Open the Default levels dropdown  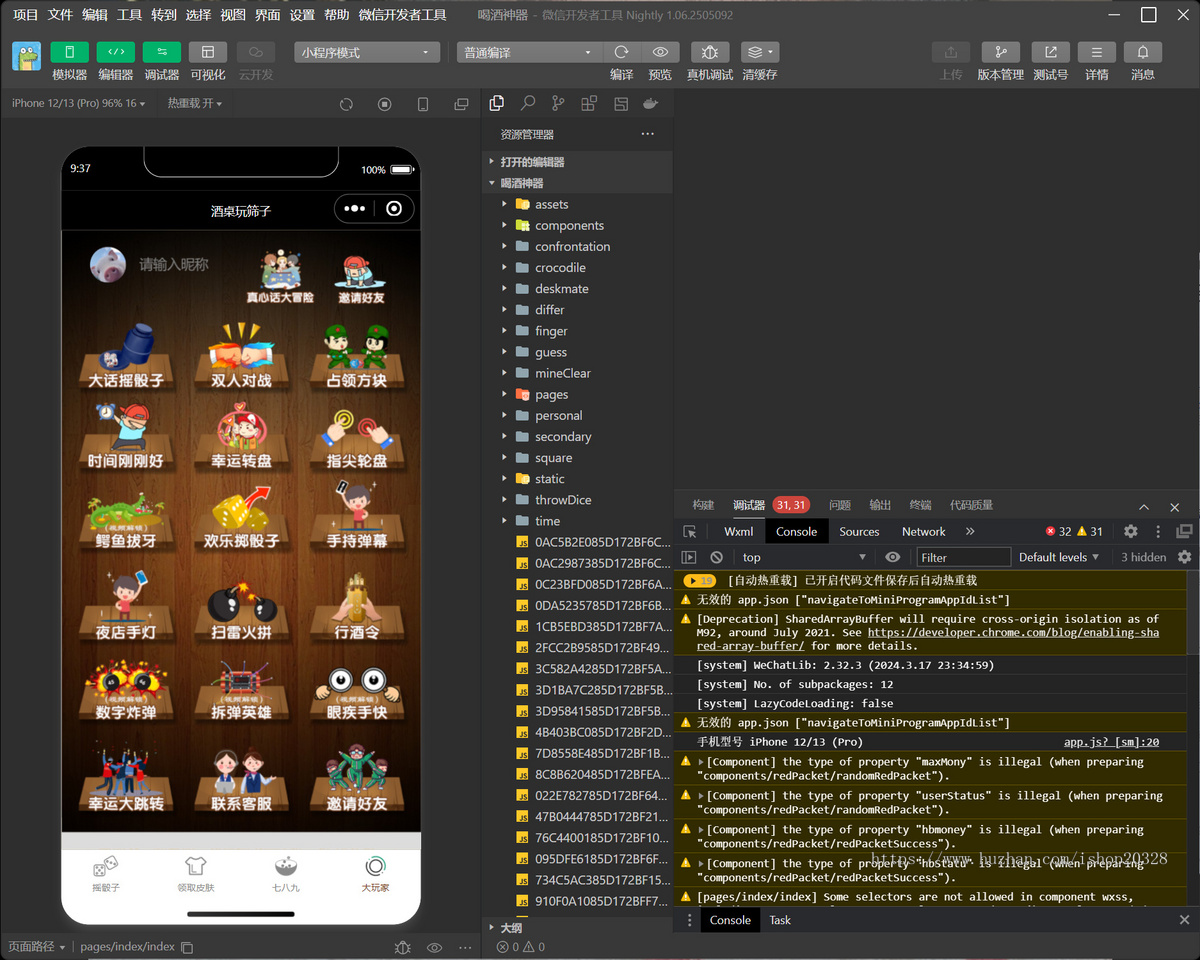(x=1059, y=557)
